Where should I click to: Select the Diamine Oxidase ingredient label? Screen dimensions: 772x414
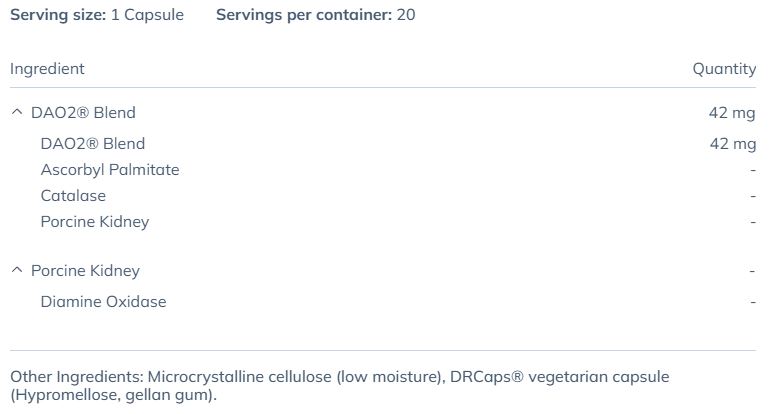tap(103, 302)
